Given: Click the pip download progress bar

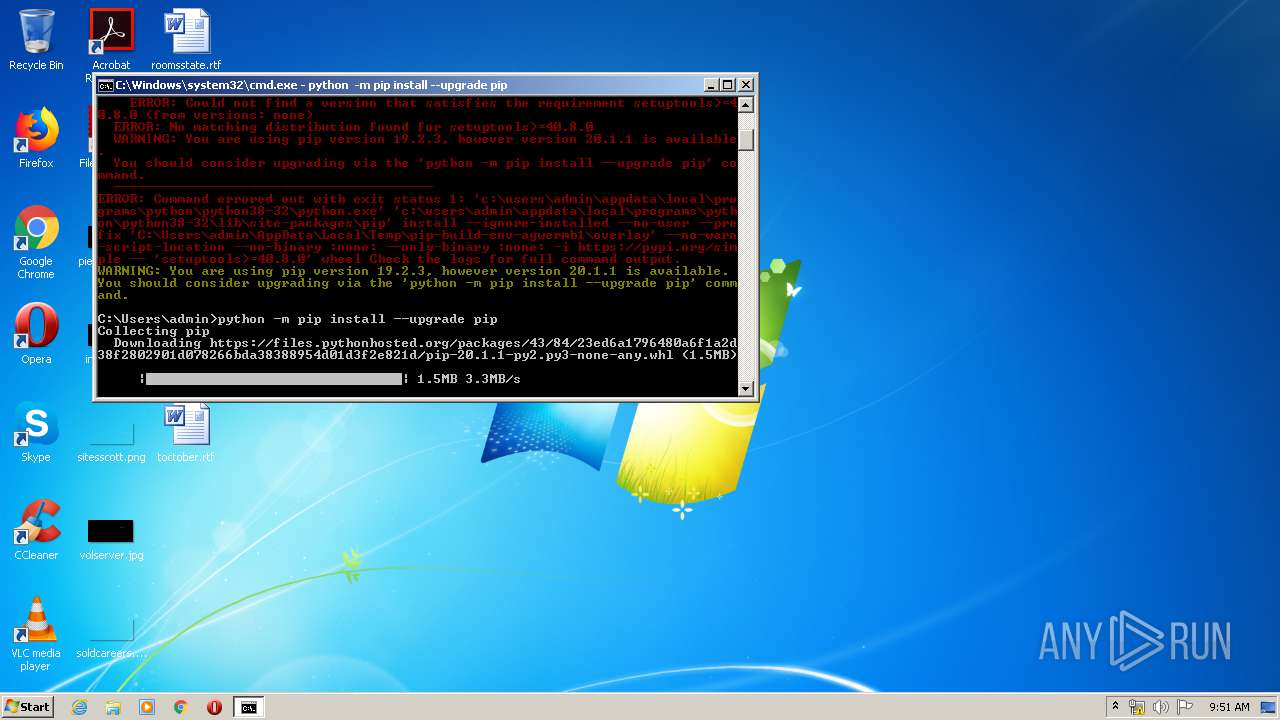Looking at the screenshot, I should (274, 379).
